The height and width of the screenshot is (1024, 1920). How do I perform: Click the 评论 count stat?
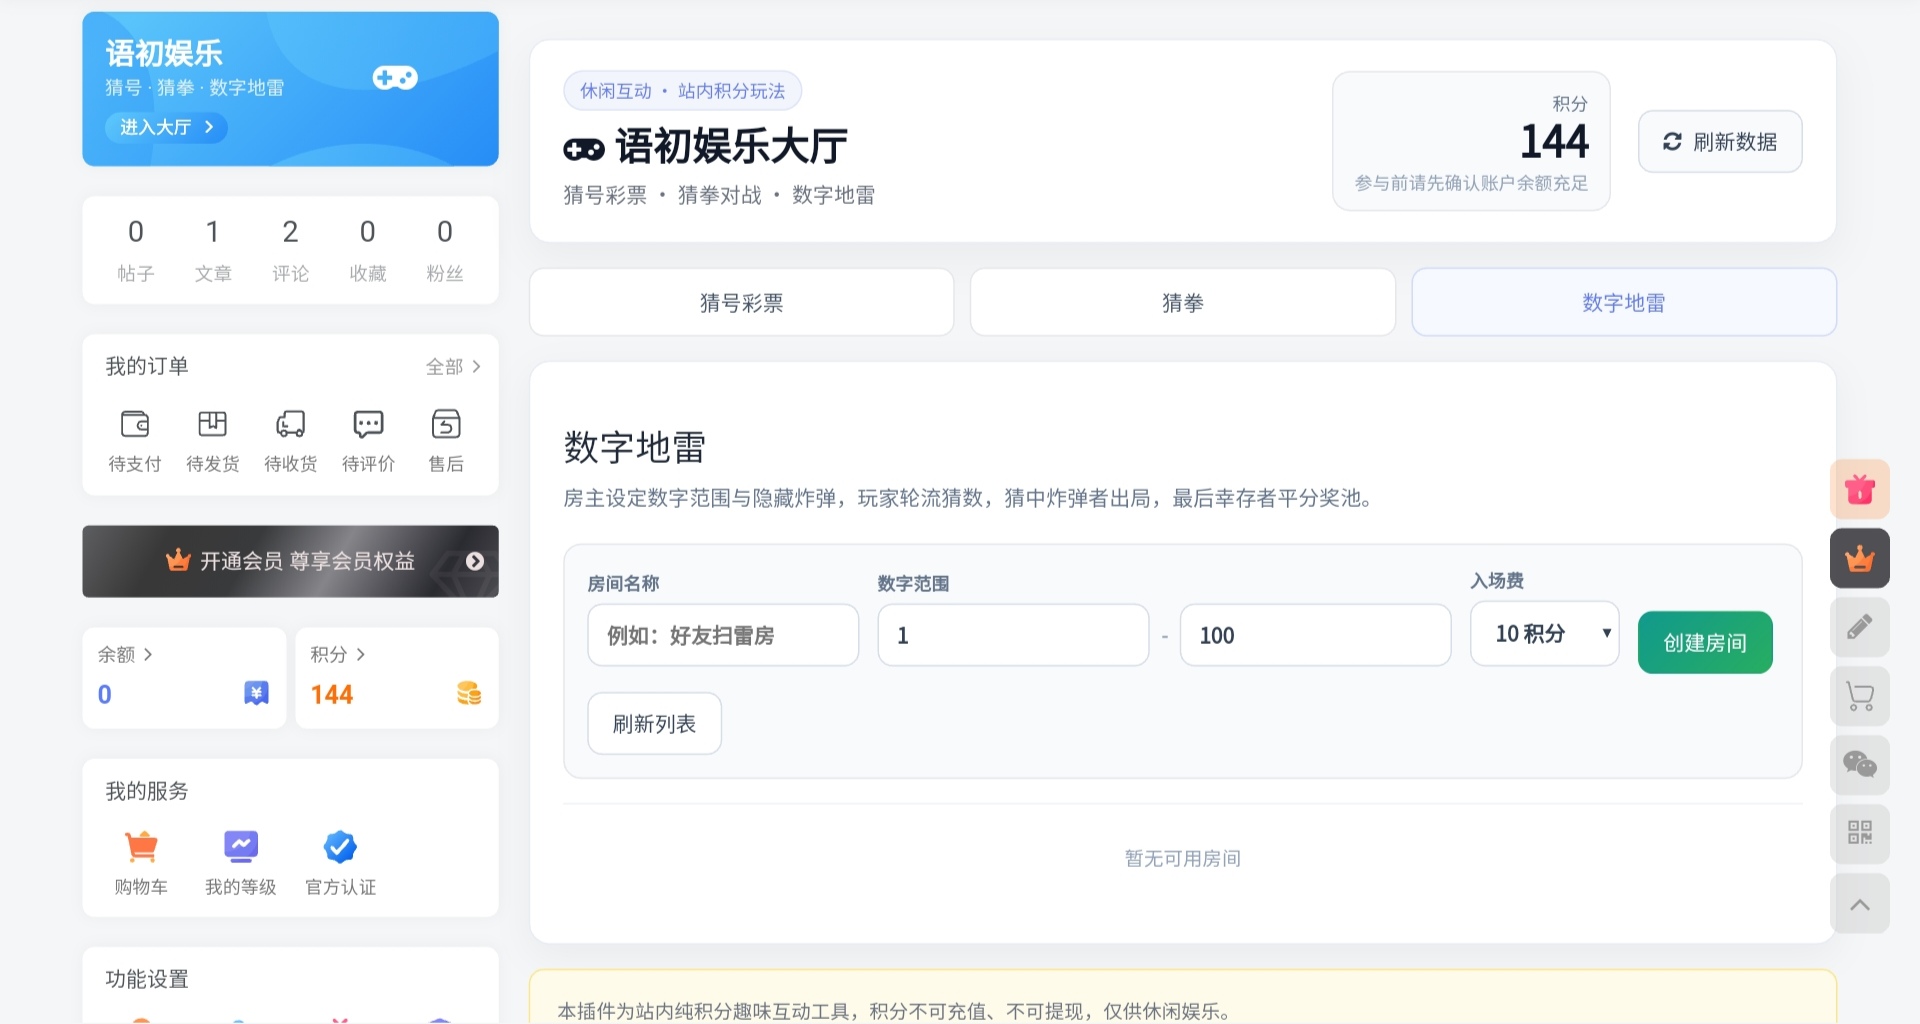290,251
